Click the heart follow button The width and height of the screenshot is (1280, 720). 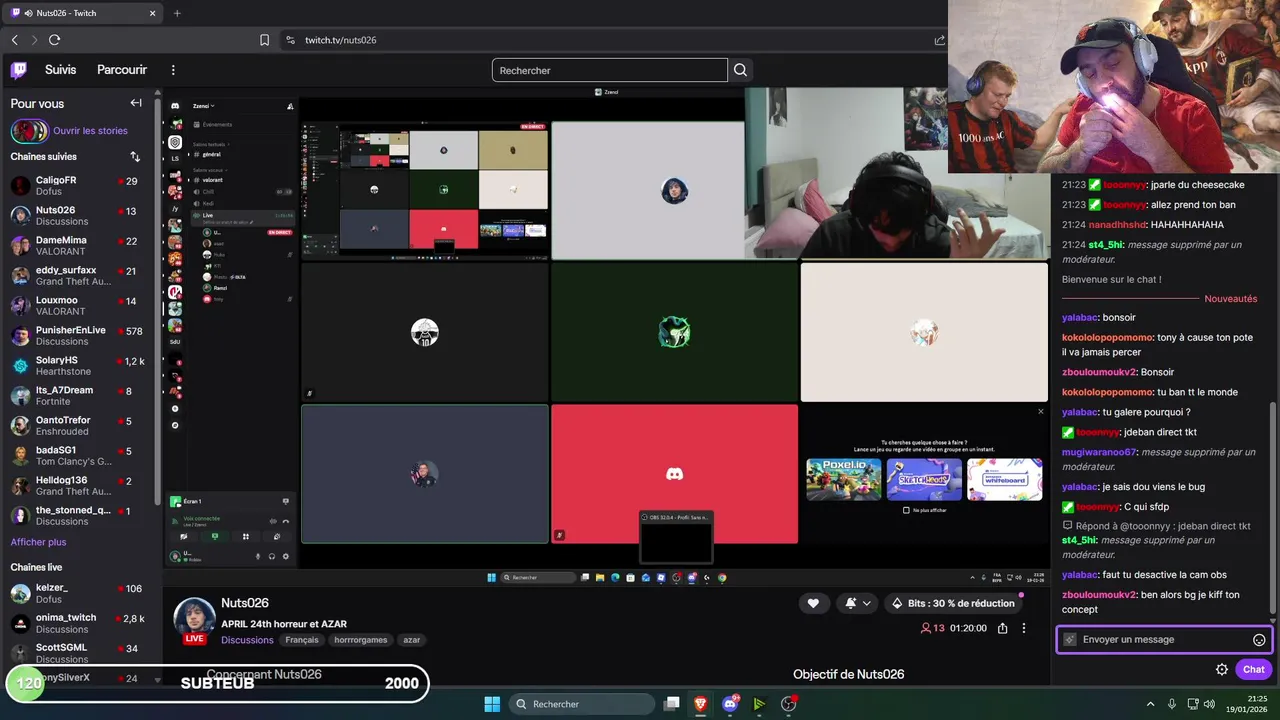(x=813, y=603)
